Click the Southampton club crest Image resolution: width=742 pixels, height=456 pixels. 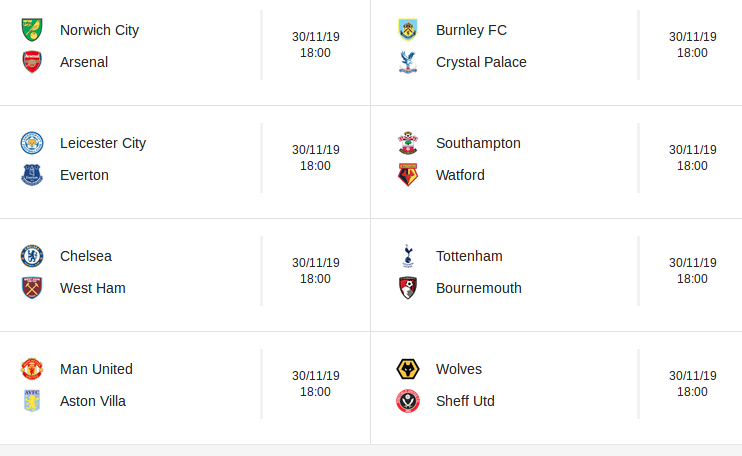click(x=408, y=143)
